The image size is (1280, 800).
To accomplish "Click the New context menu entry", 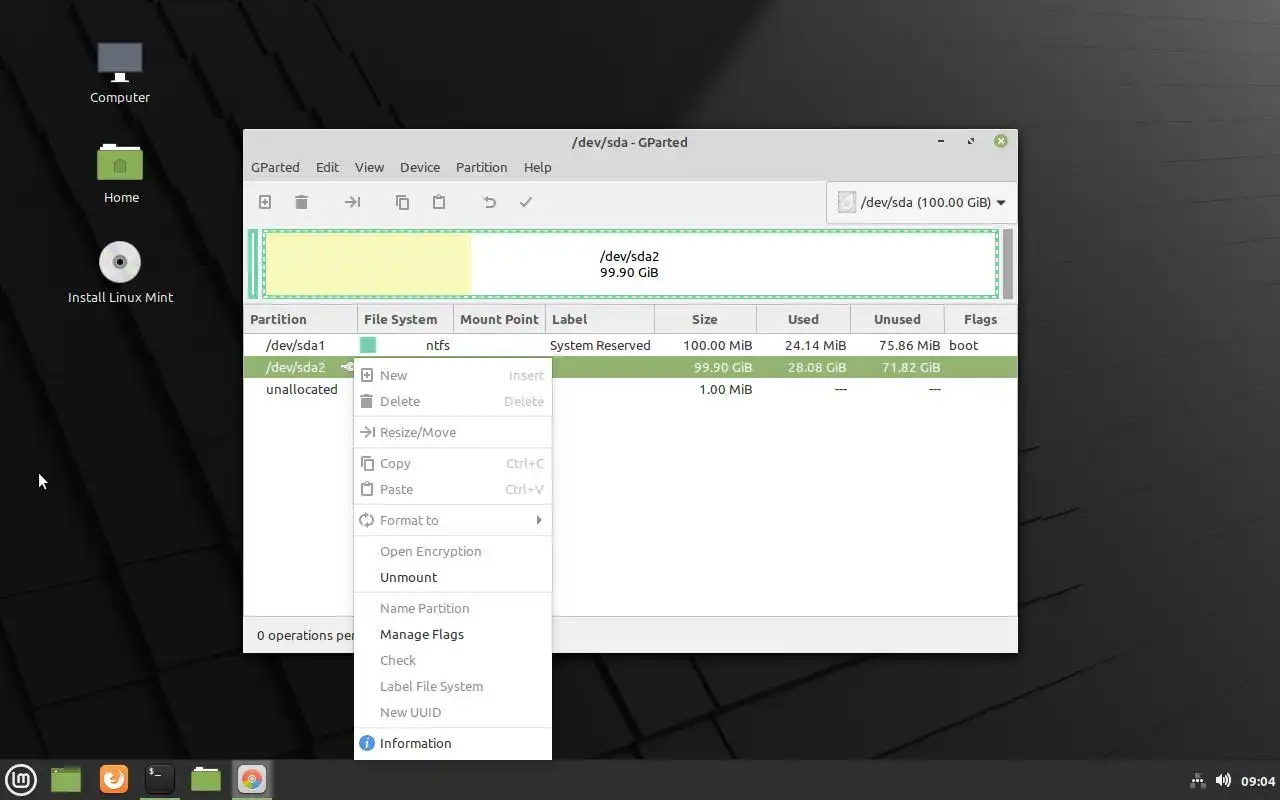I will click(452, 375).
